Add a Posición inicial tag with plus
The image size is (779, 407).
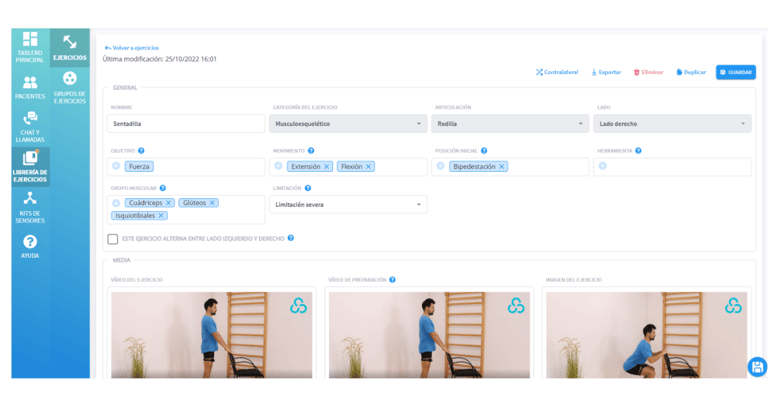pyautogui.click(x=440, y=166)
